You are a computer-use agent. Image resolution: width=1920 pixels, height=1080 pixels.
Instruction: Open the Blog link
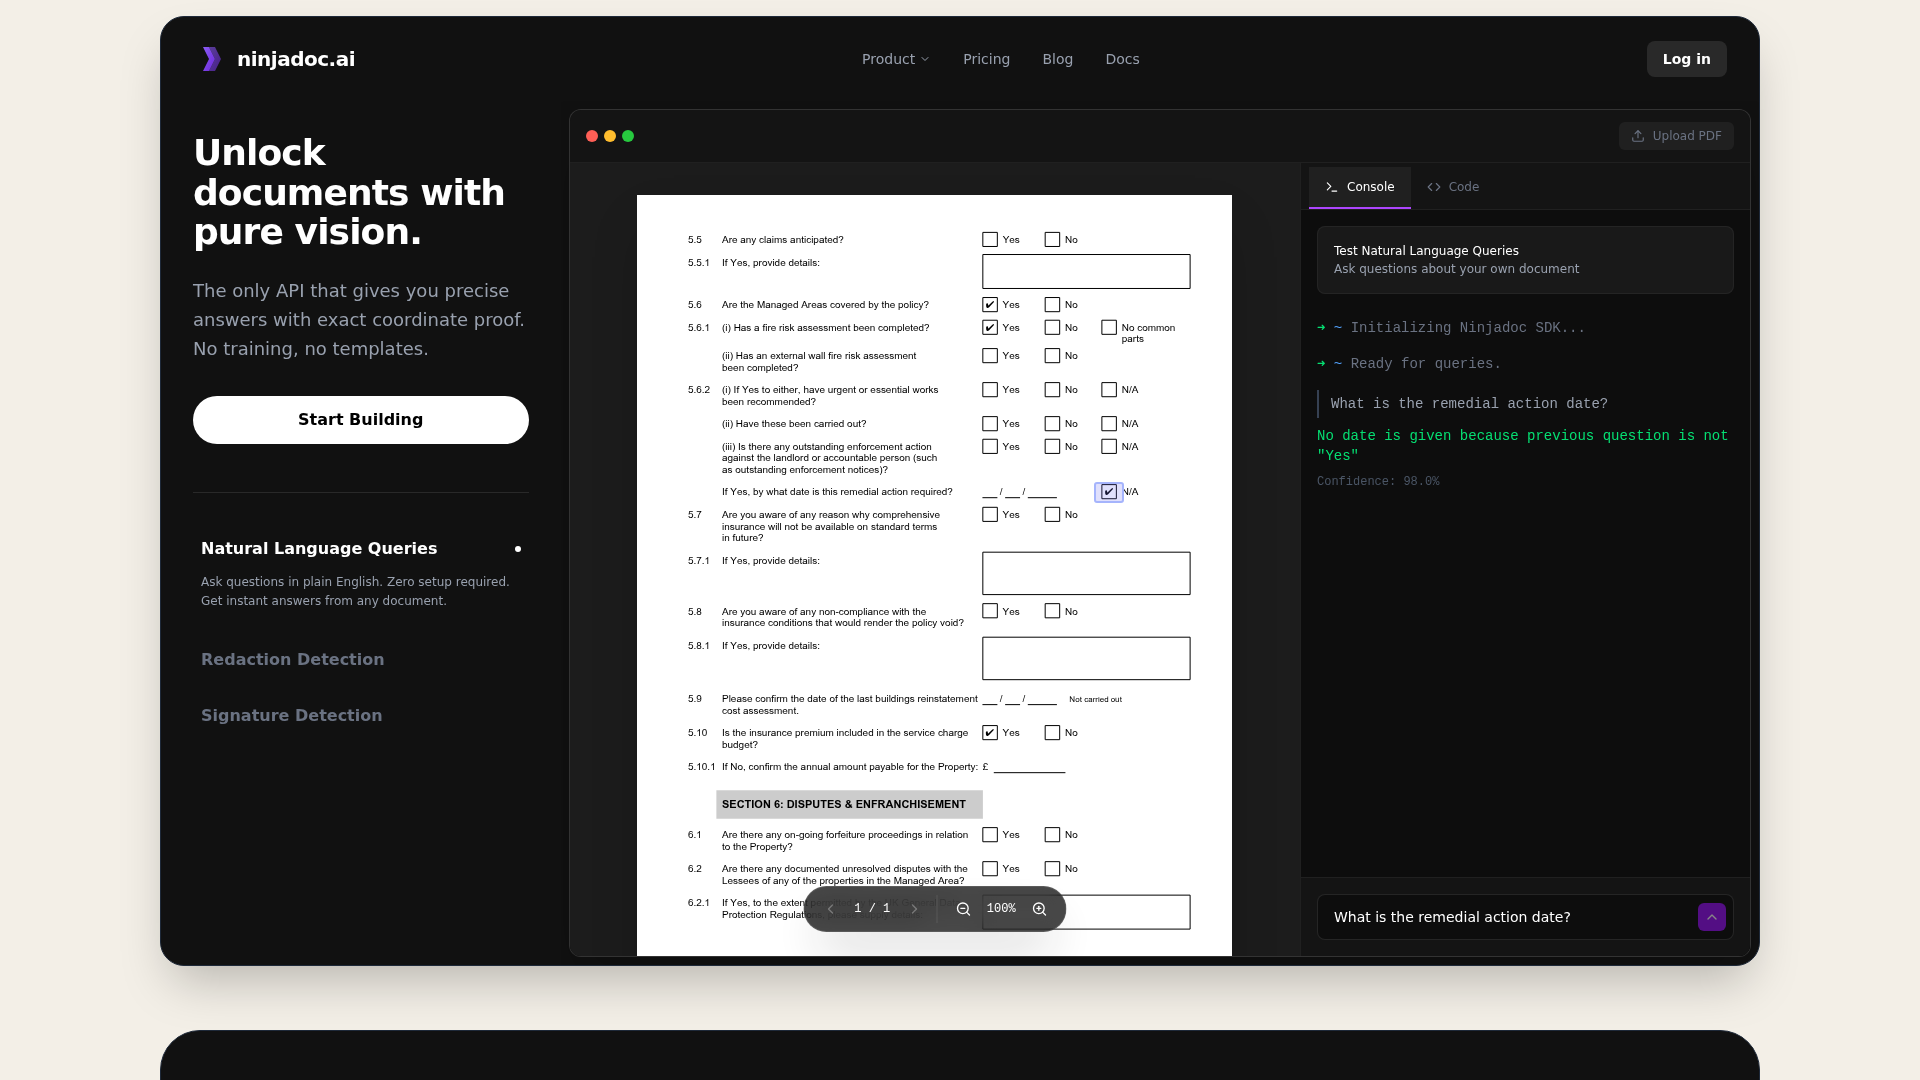click(x=1057, y=59)
